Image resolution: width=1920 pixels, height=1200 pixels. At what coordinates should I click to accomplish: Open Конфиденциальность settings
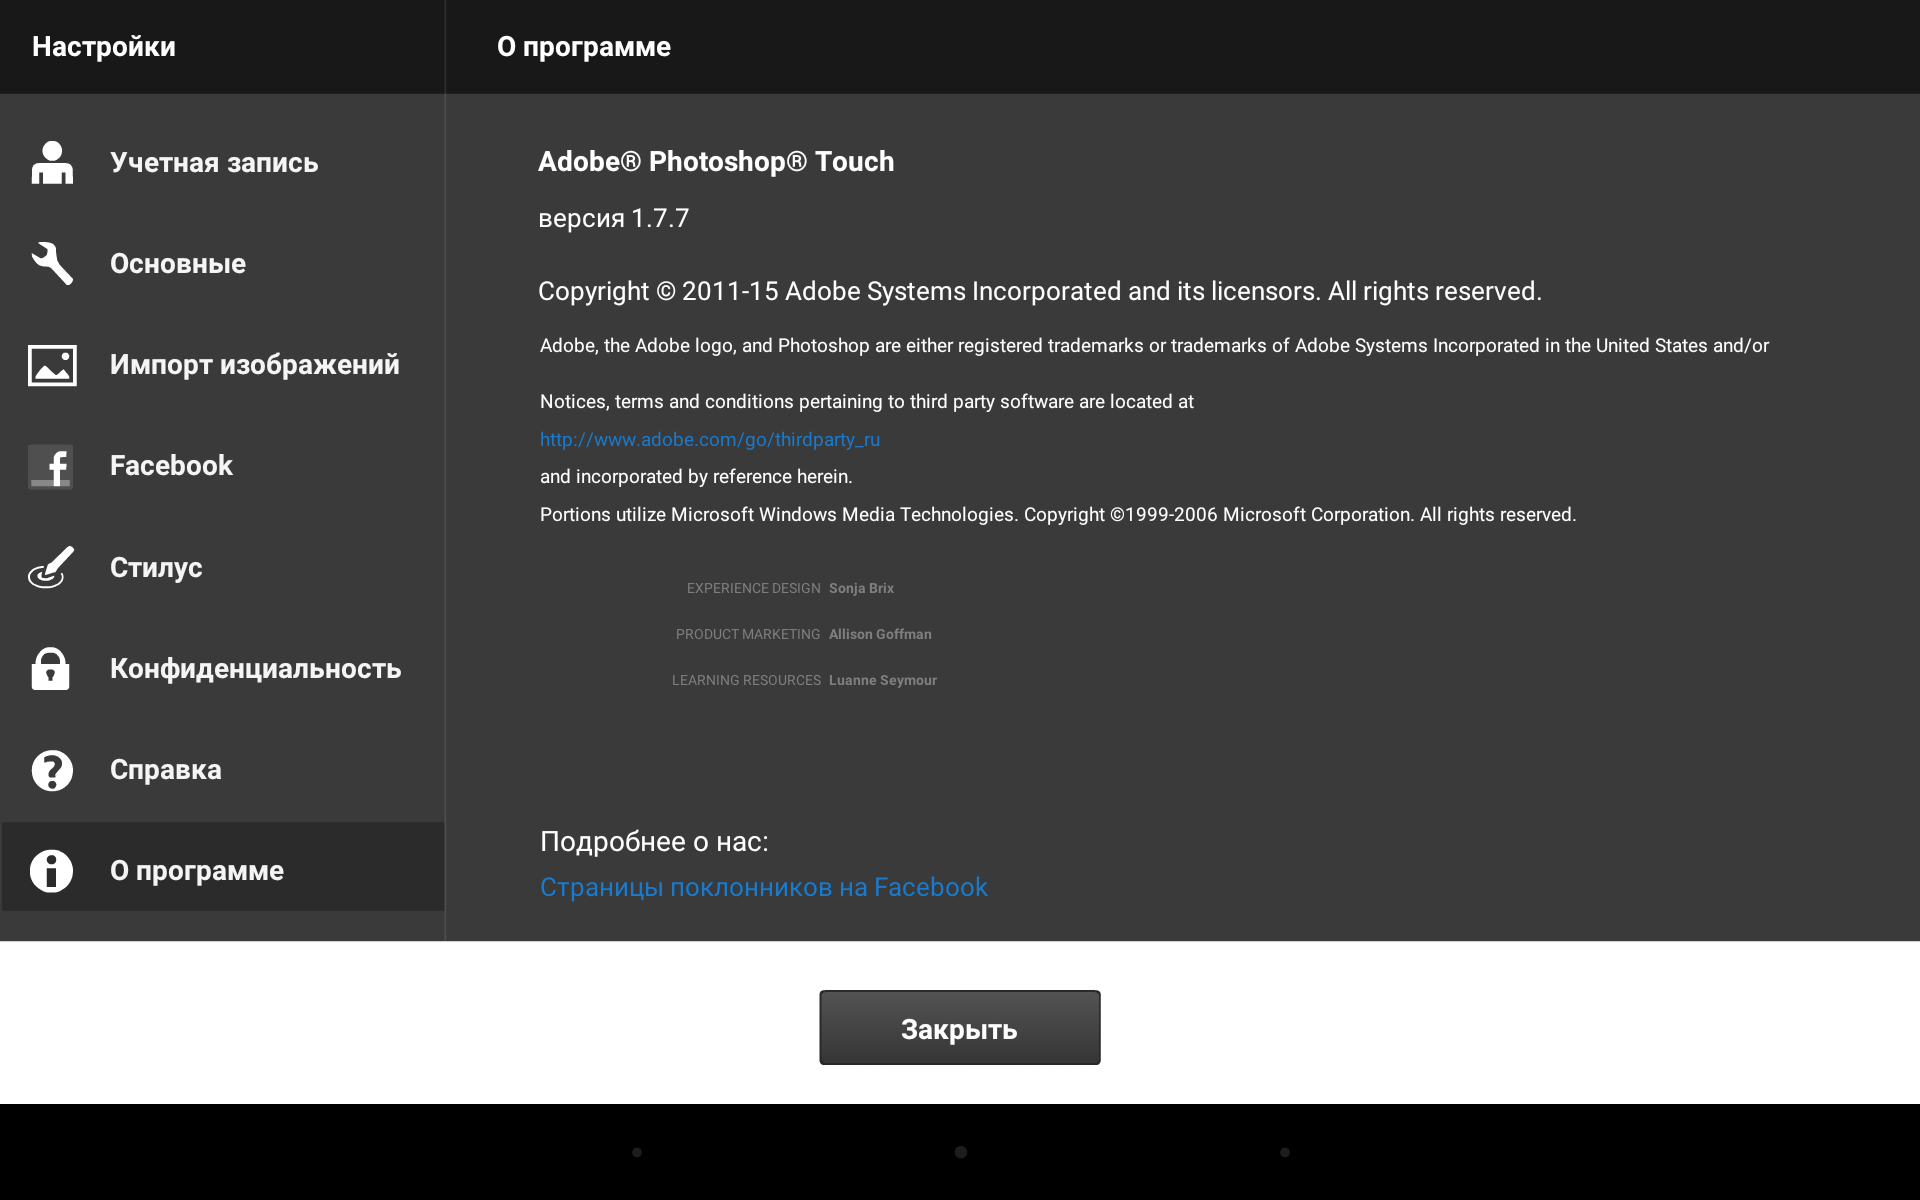coord(222,668)
